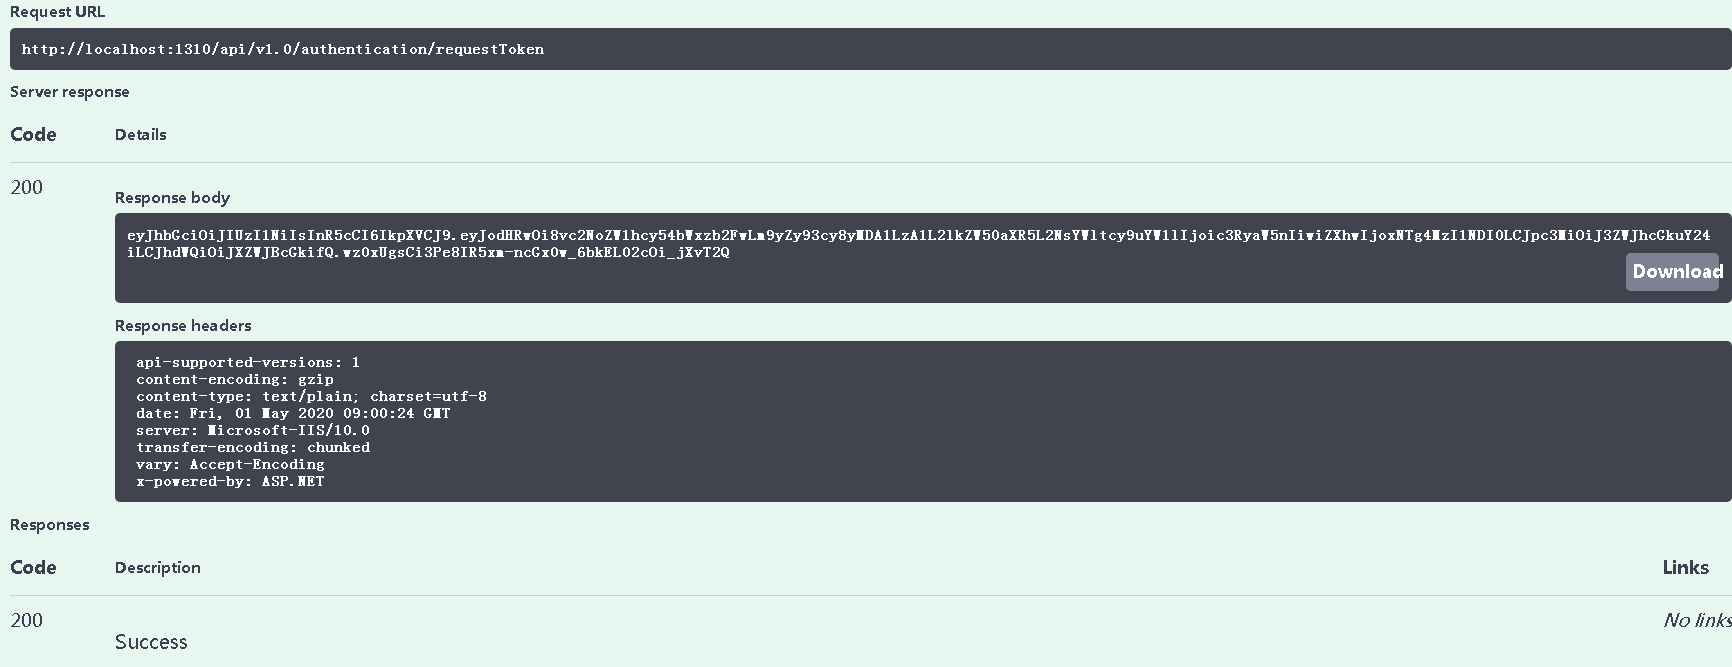The image size is (1732, 667).
Task: Click the Download button for the response body
Action: coord(1673,271)
